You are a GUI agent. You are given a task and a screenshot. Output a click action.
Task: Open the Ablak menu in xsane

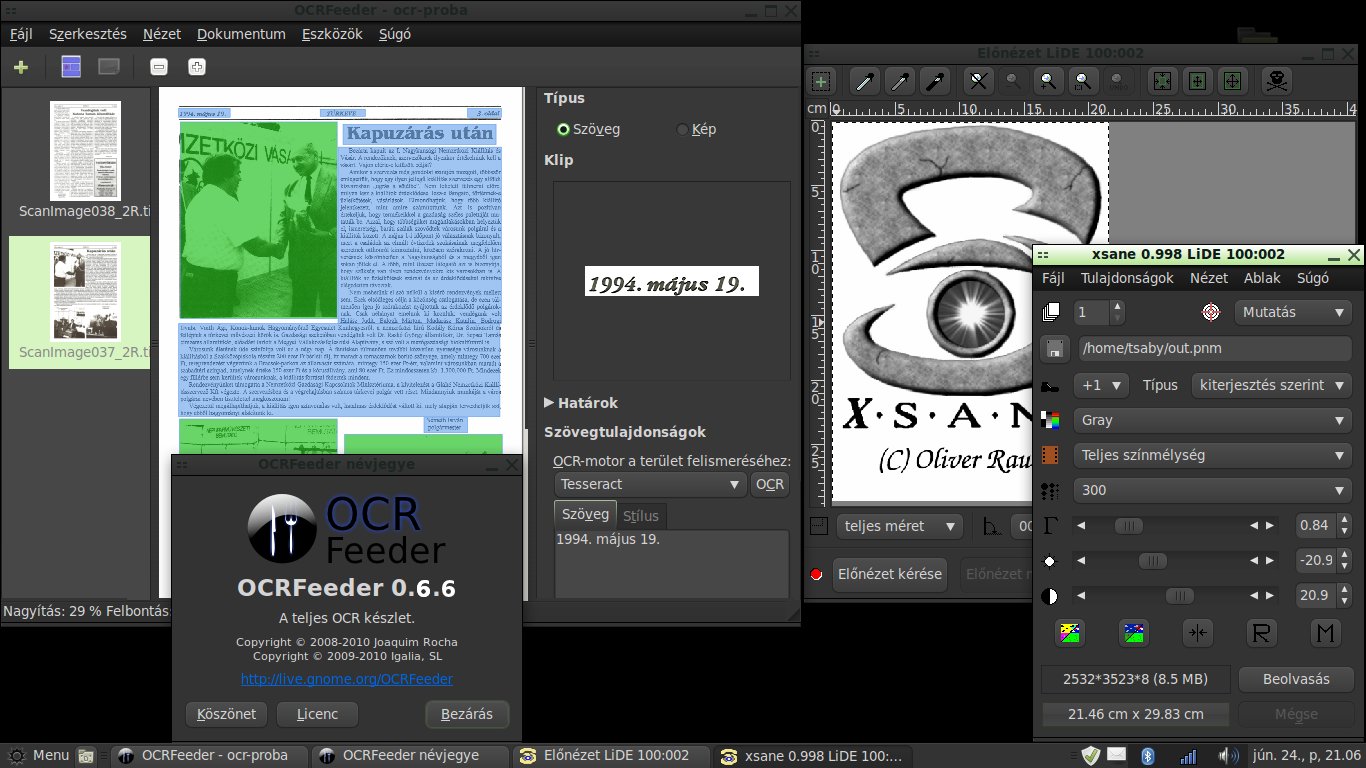[x=1263, y=278]
